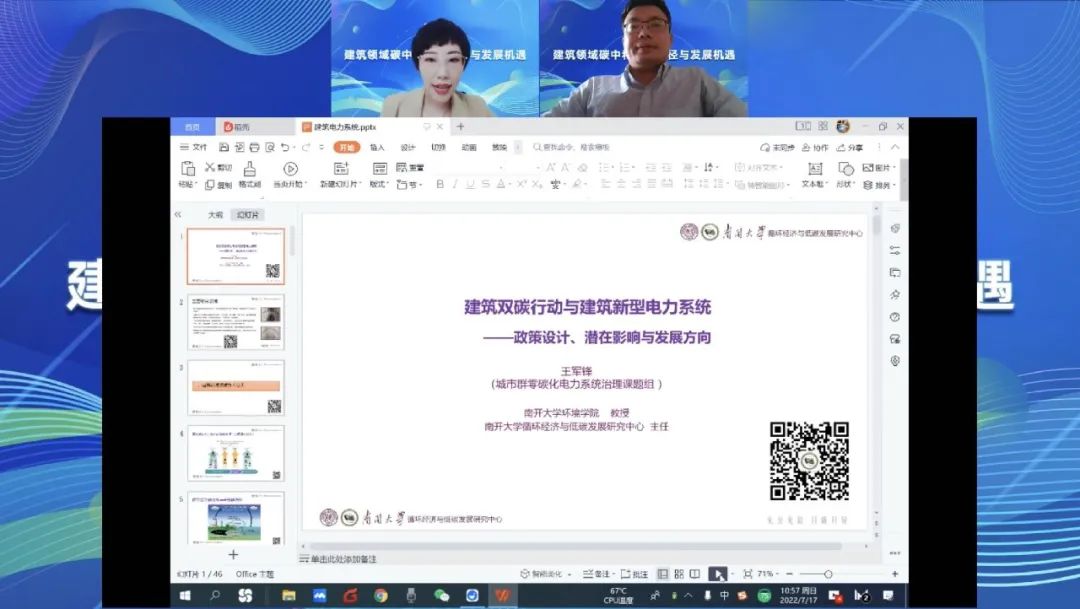Insert a Text Box from the ribbon
Viewport: 1080px width, 609px height.
point(815,169)
